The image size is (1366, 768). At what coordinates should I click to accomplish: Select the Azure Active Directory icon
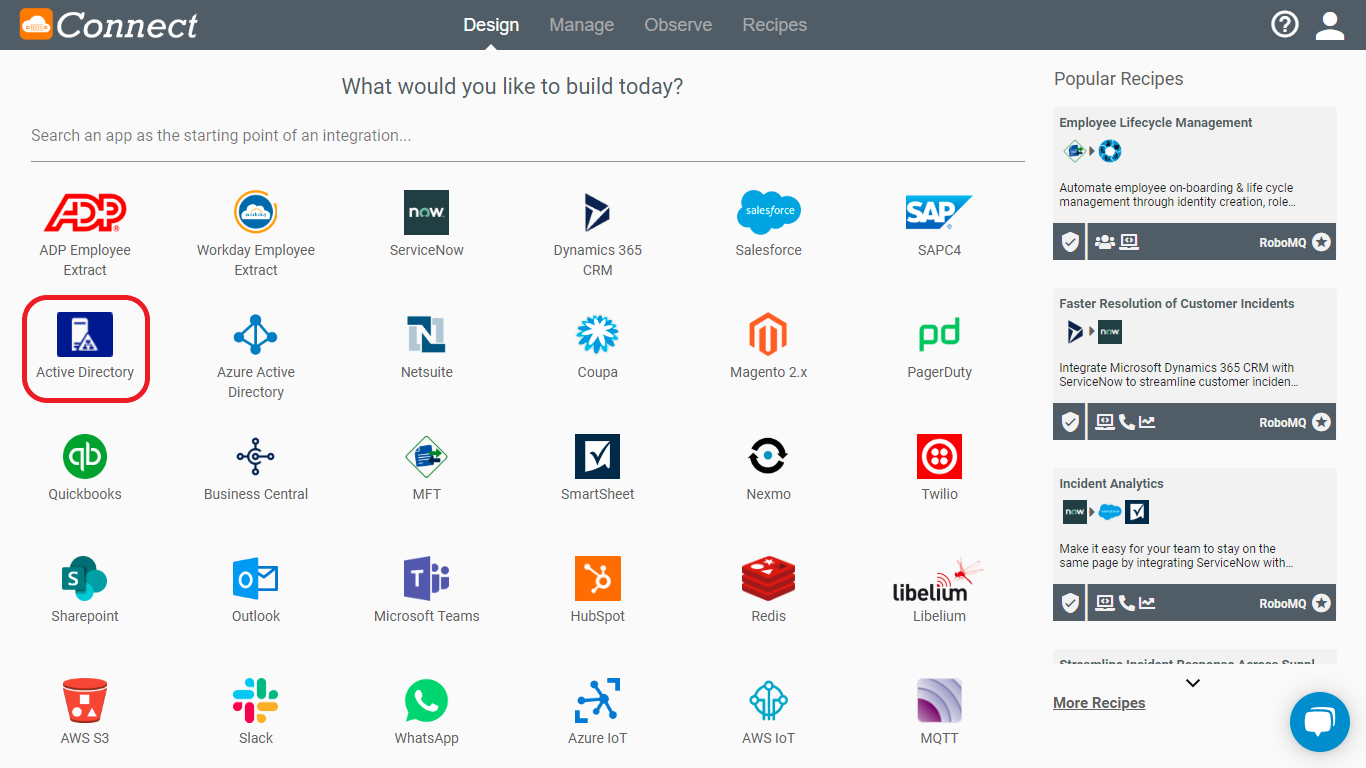[x=256, y=334]
